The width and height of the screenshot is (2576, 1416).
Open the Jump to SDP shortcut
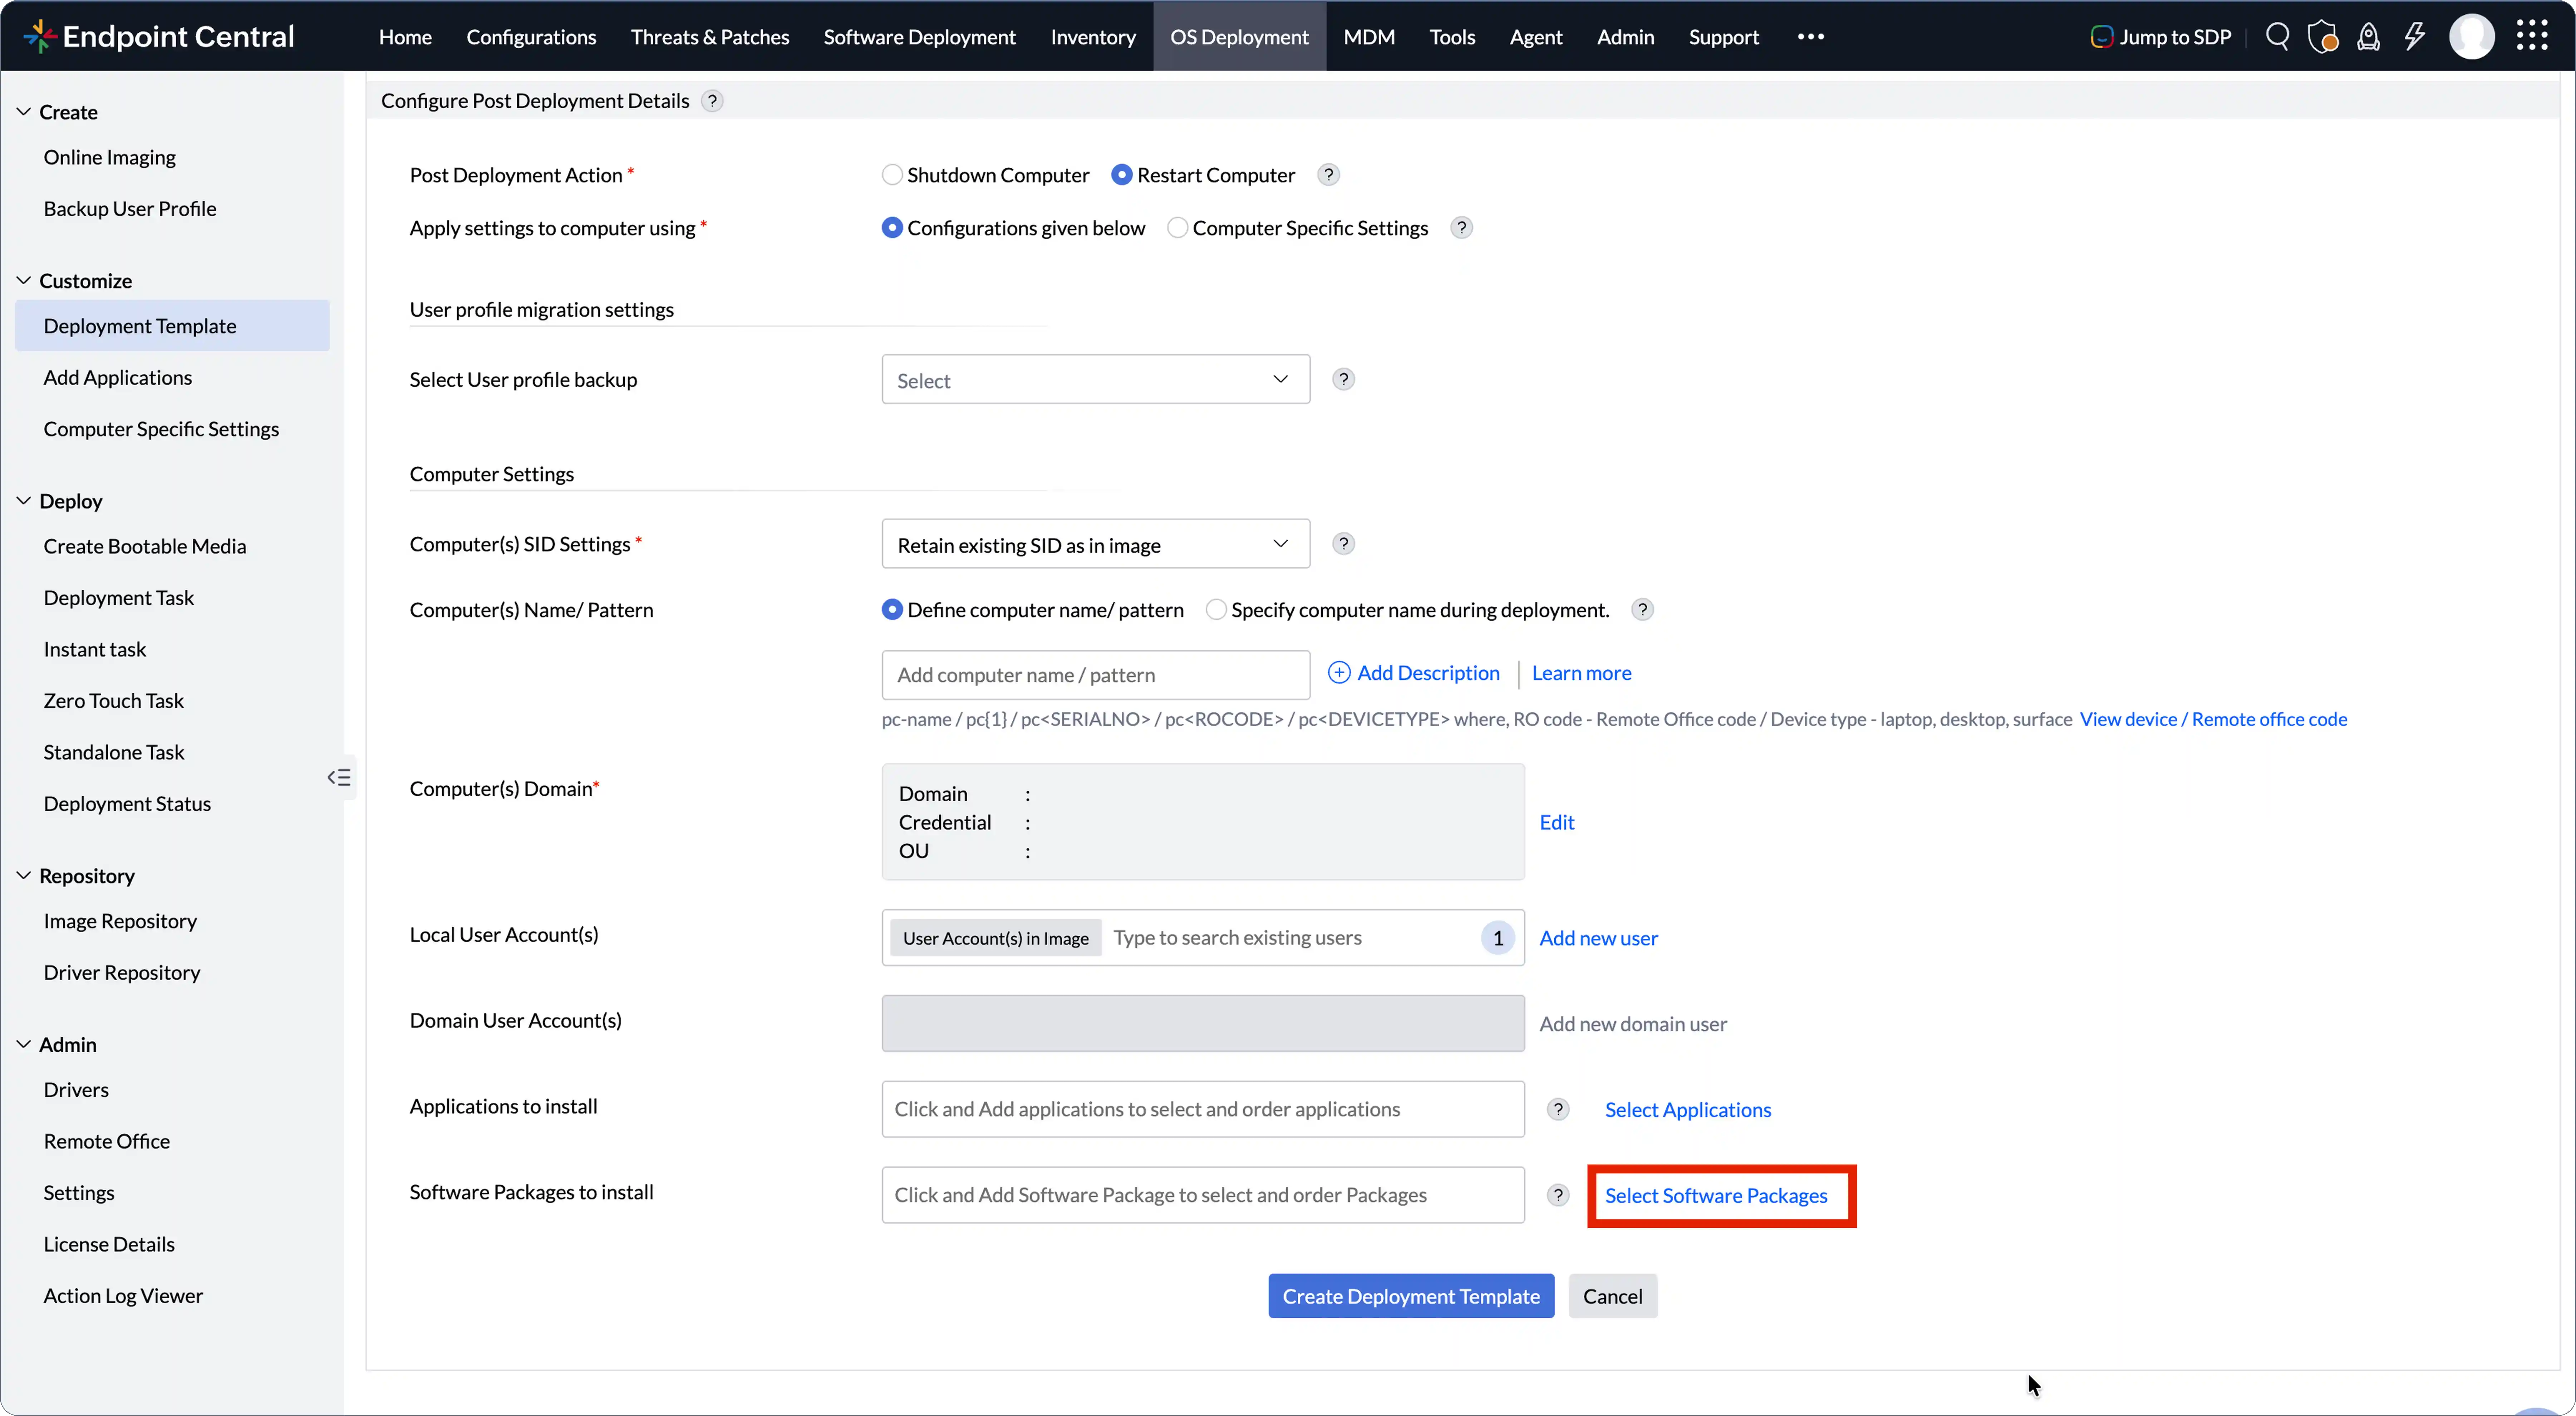point(2161,37)
